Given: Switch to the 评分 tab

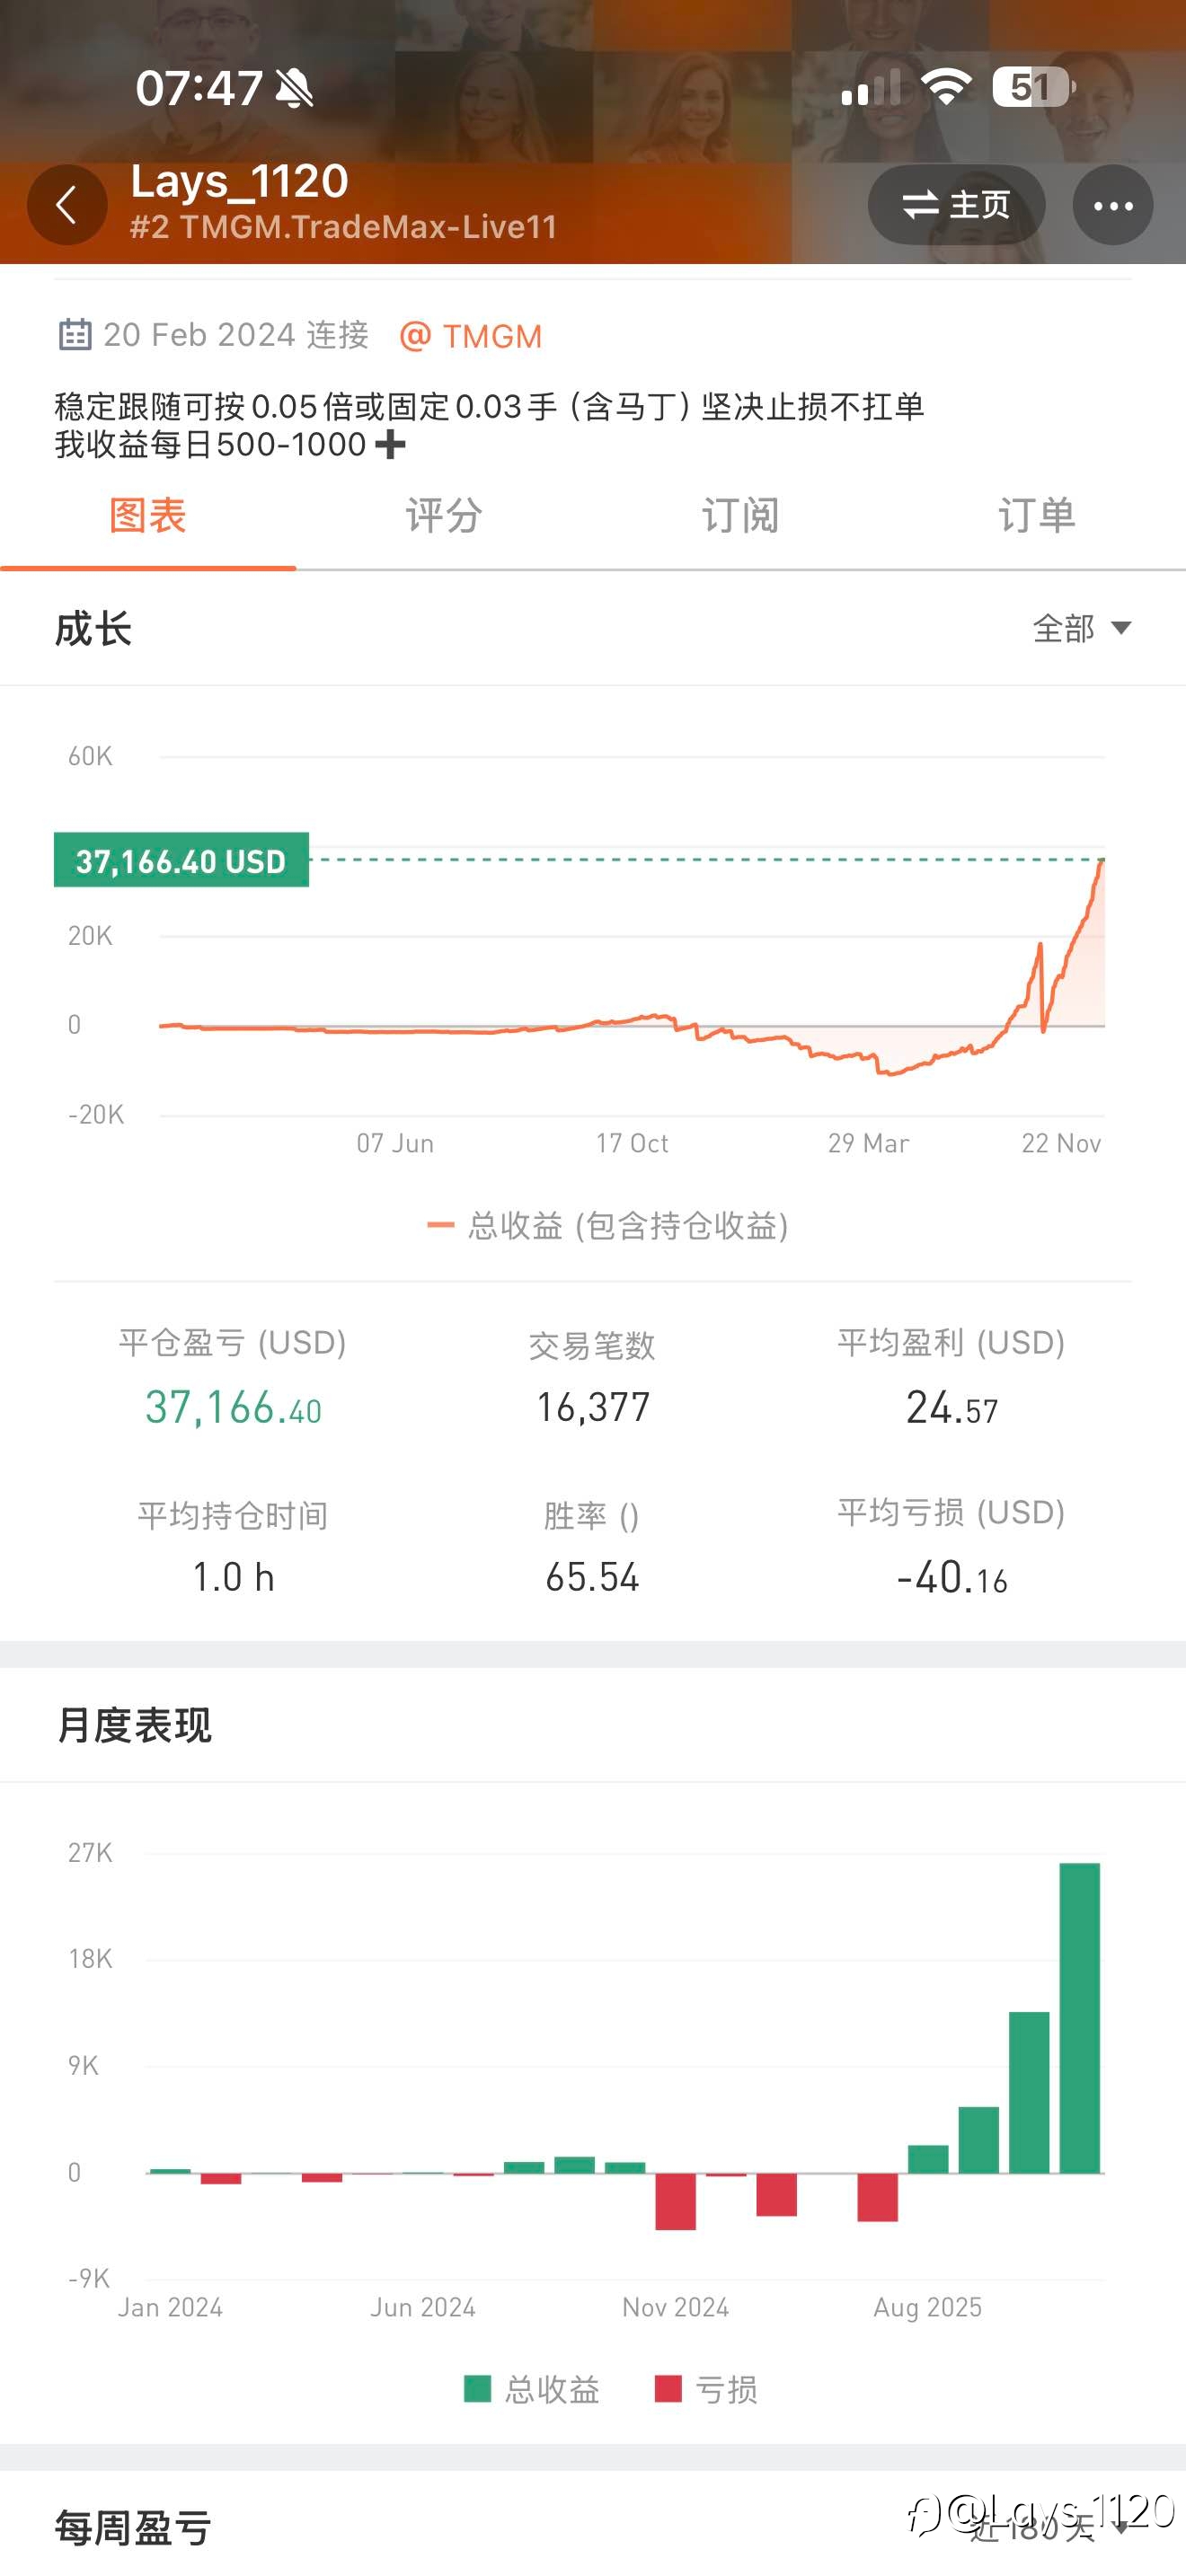Looking at the screenshot, I should click(x=444, y=517).
